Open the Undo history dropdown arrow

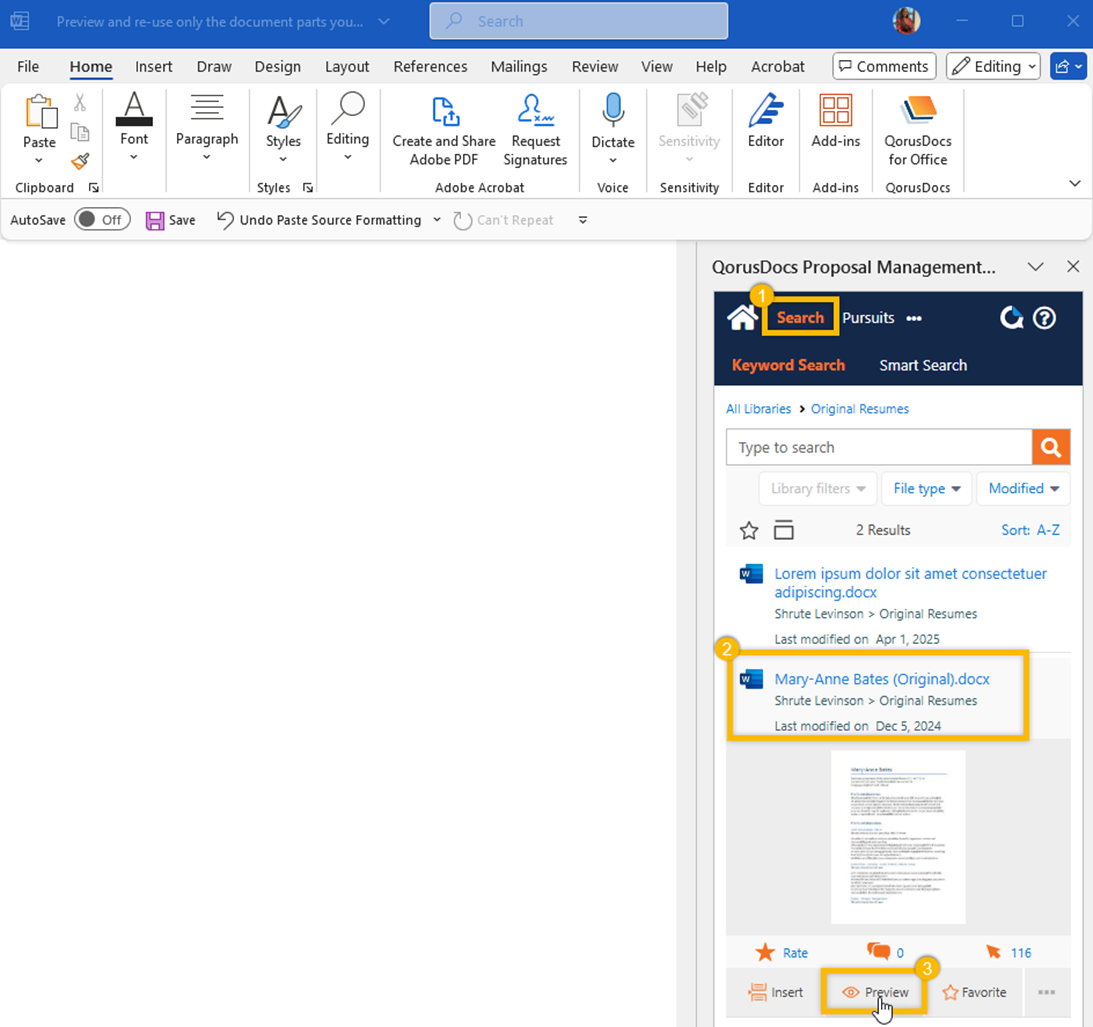437,220
